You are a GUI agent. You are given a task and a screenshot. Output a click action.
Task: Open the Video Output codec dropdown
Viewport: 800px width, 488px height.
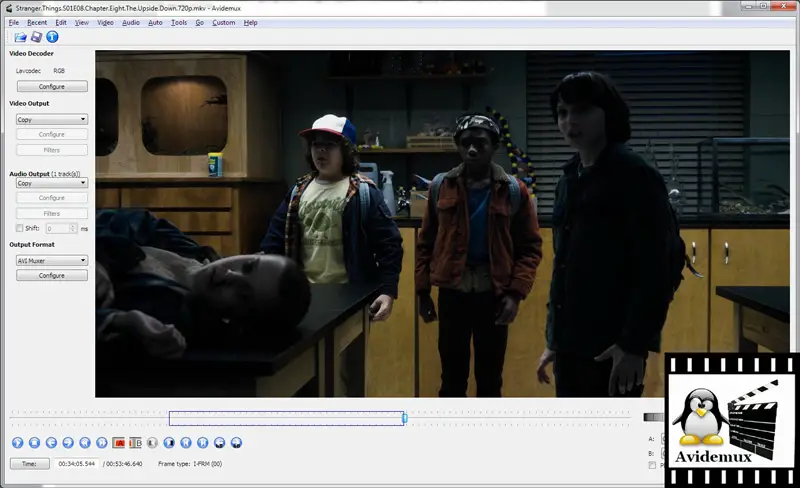tap(52, 119)
